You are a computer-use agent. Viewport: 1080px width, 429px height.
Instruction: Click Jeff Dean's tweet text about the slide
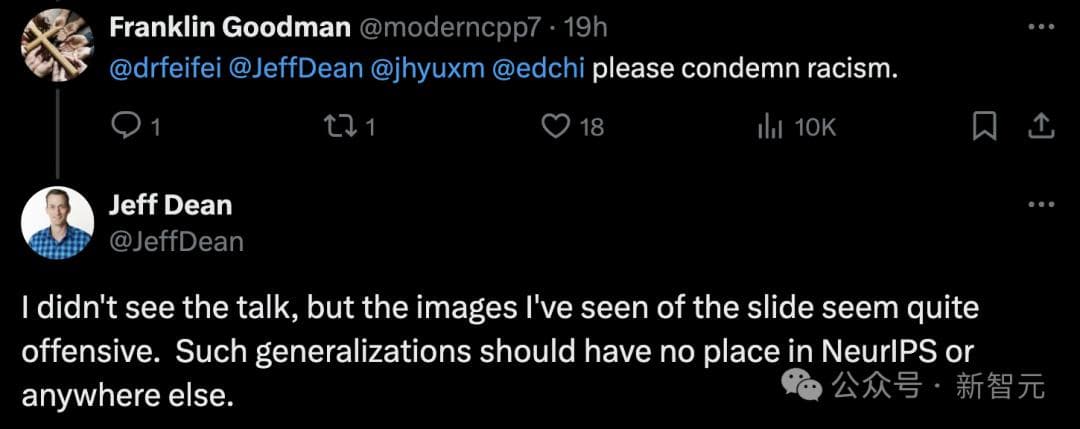498,352
